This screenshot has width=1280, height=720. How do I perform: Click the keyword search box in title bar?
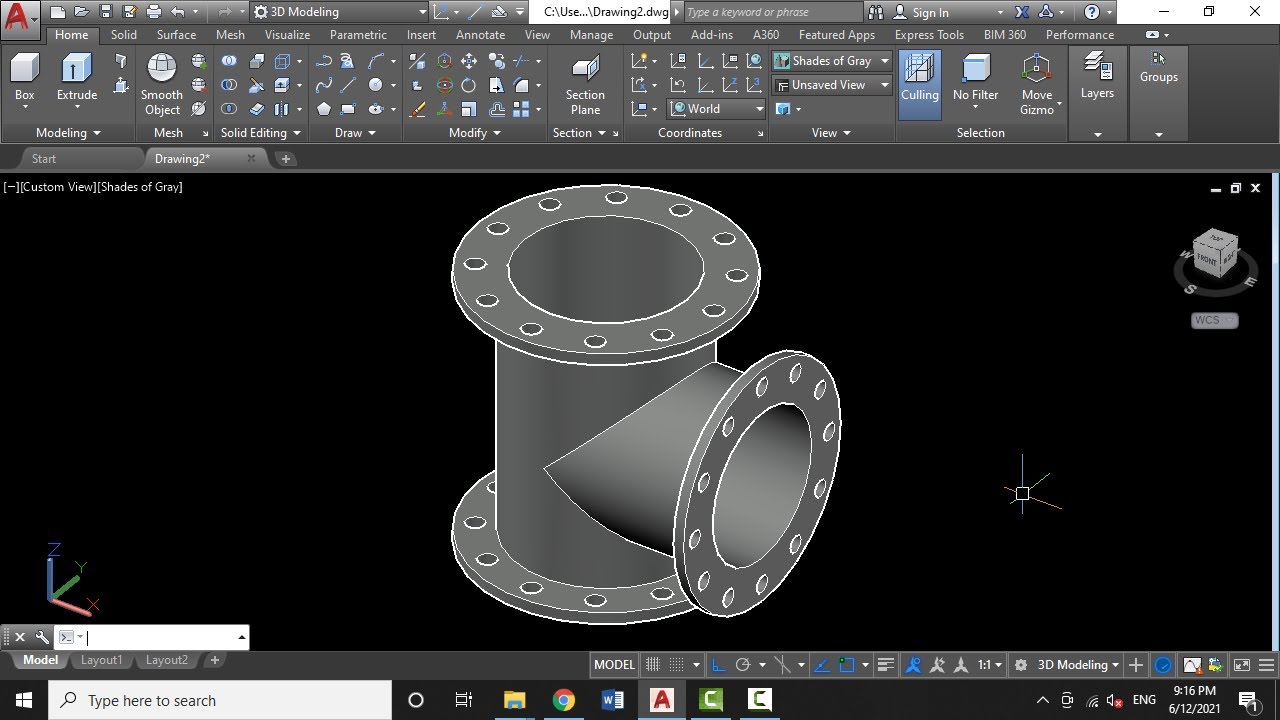point(772,12)
